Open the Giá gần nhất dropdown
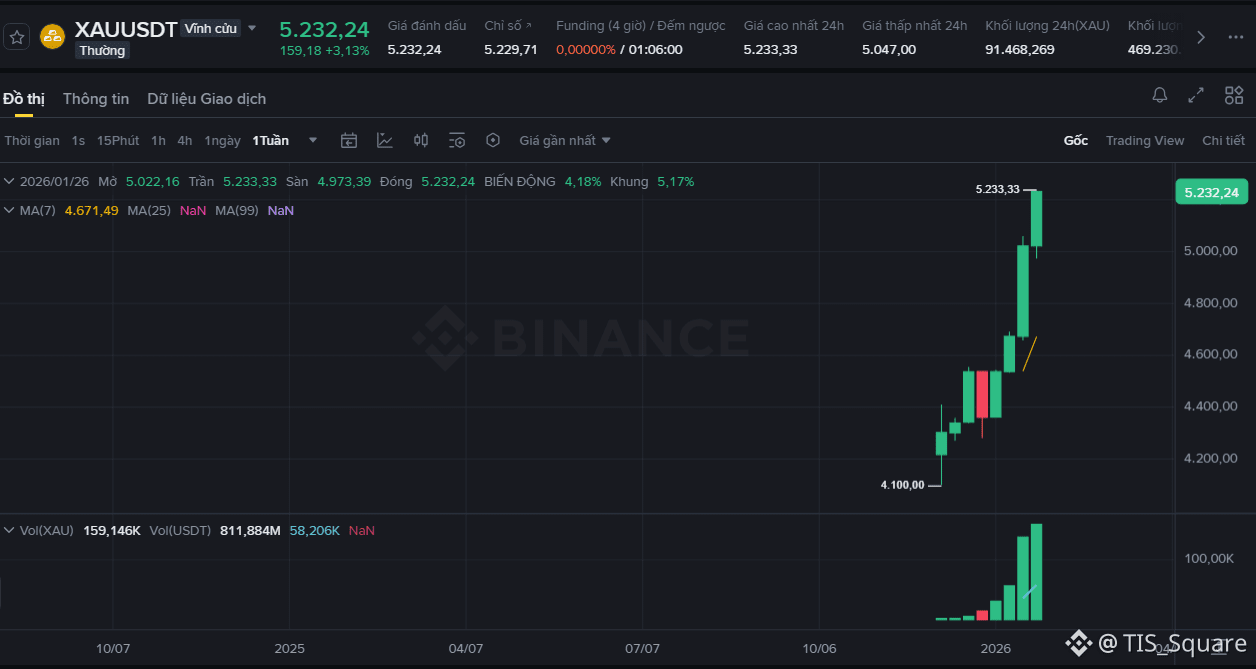 pos(565,140)
